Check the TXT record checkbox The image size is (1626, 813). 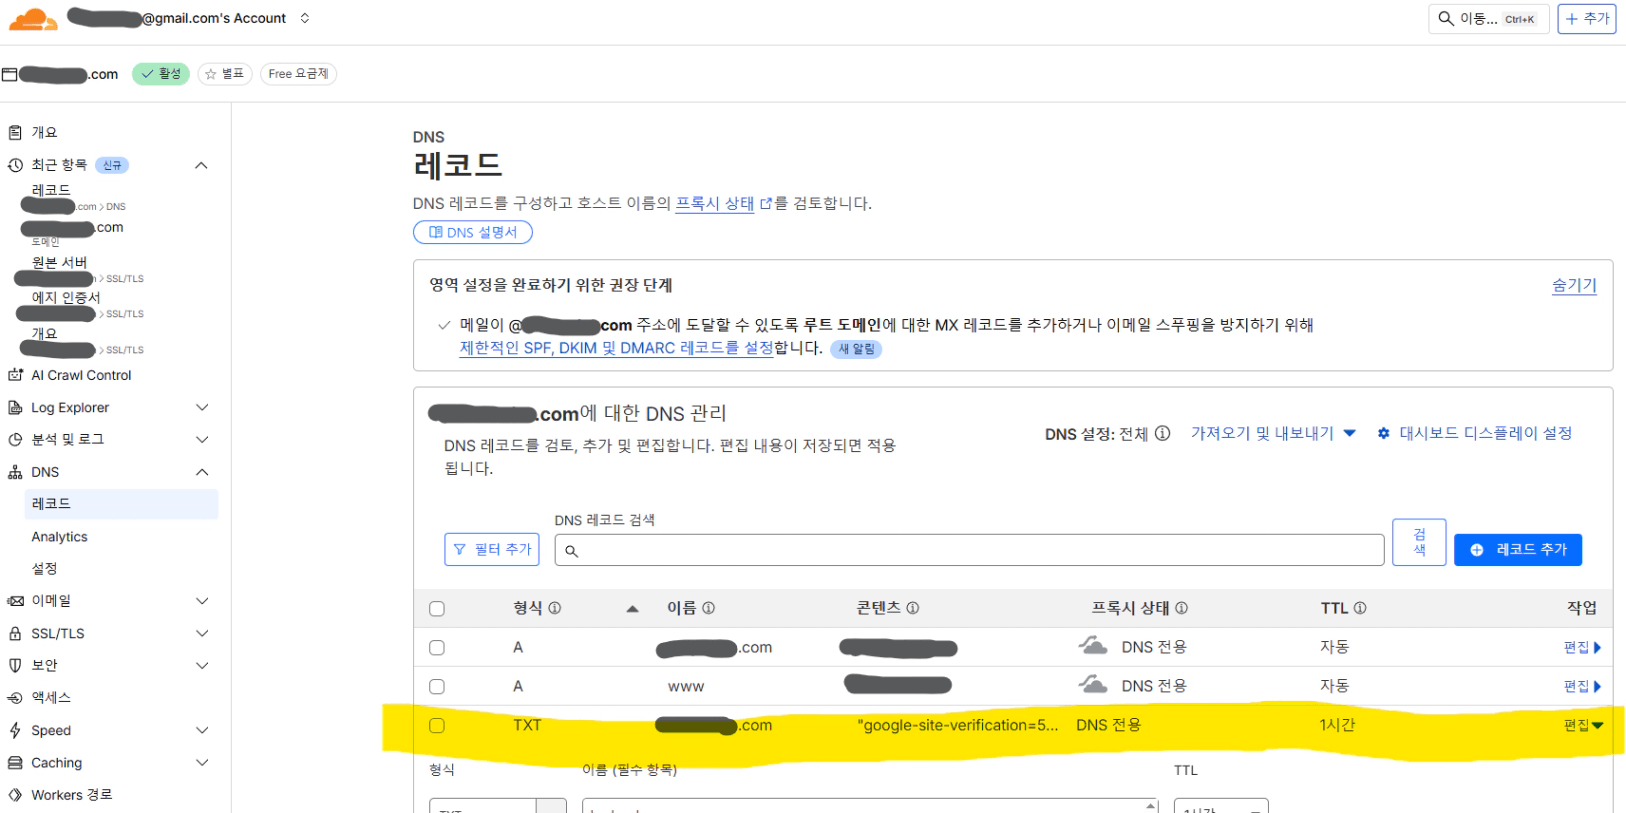click(437, 726)
